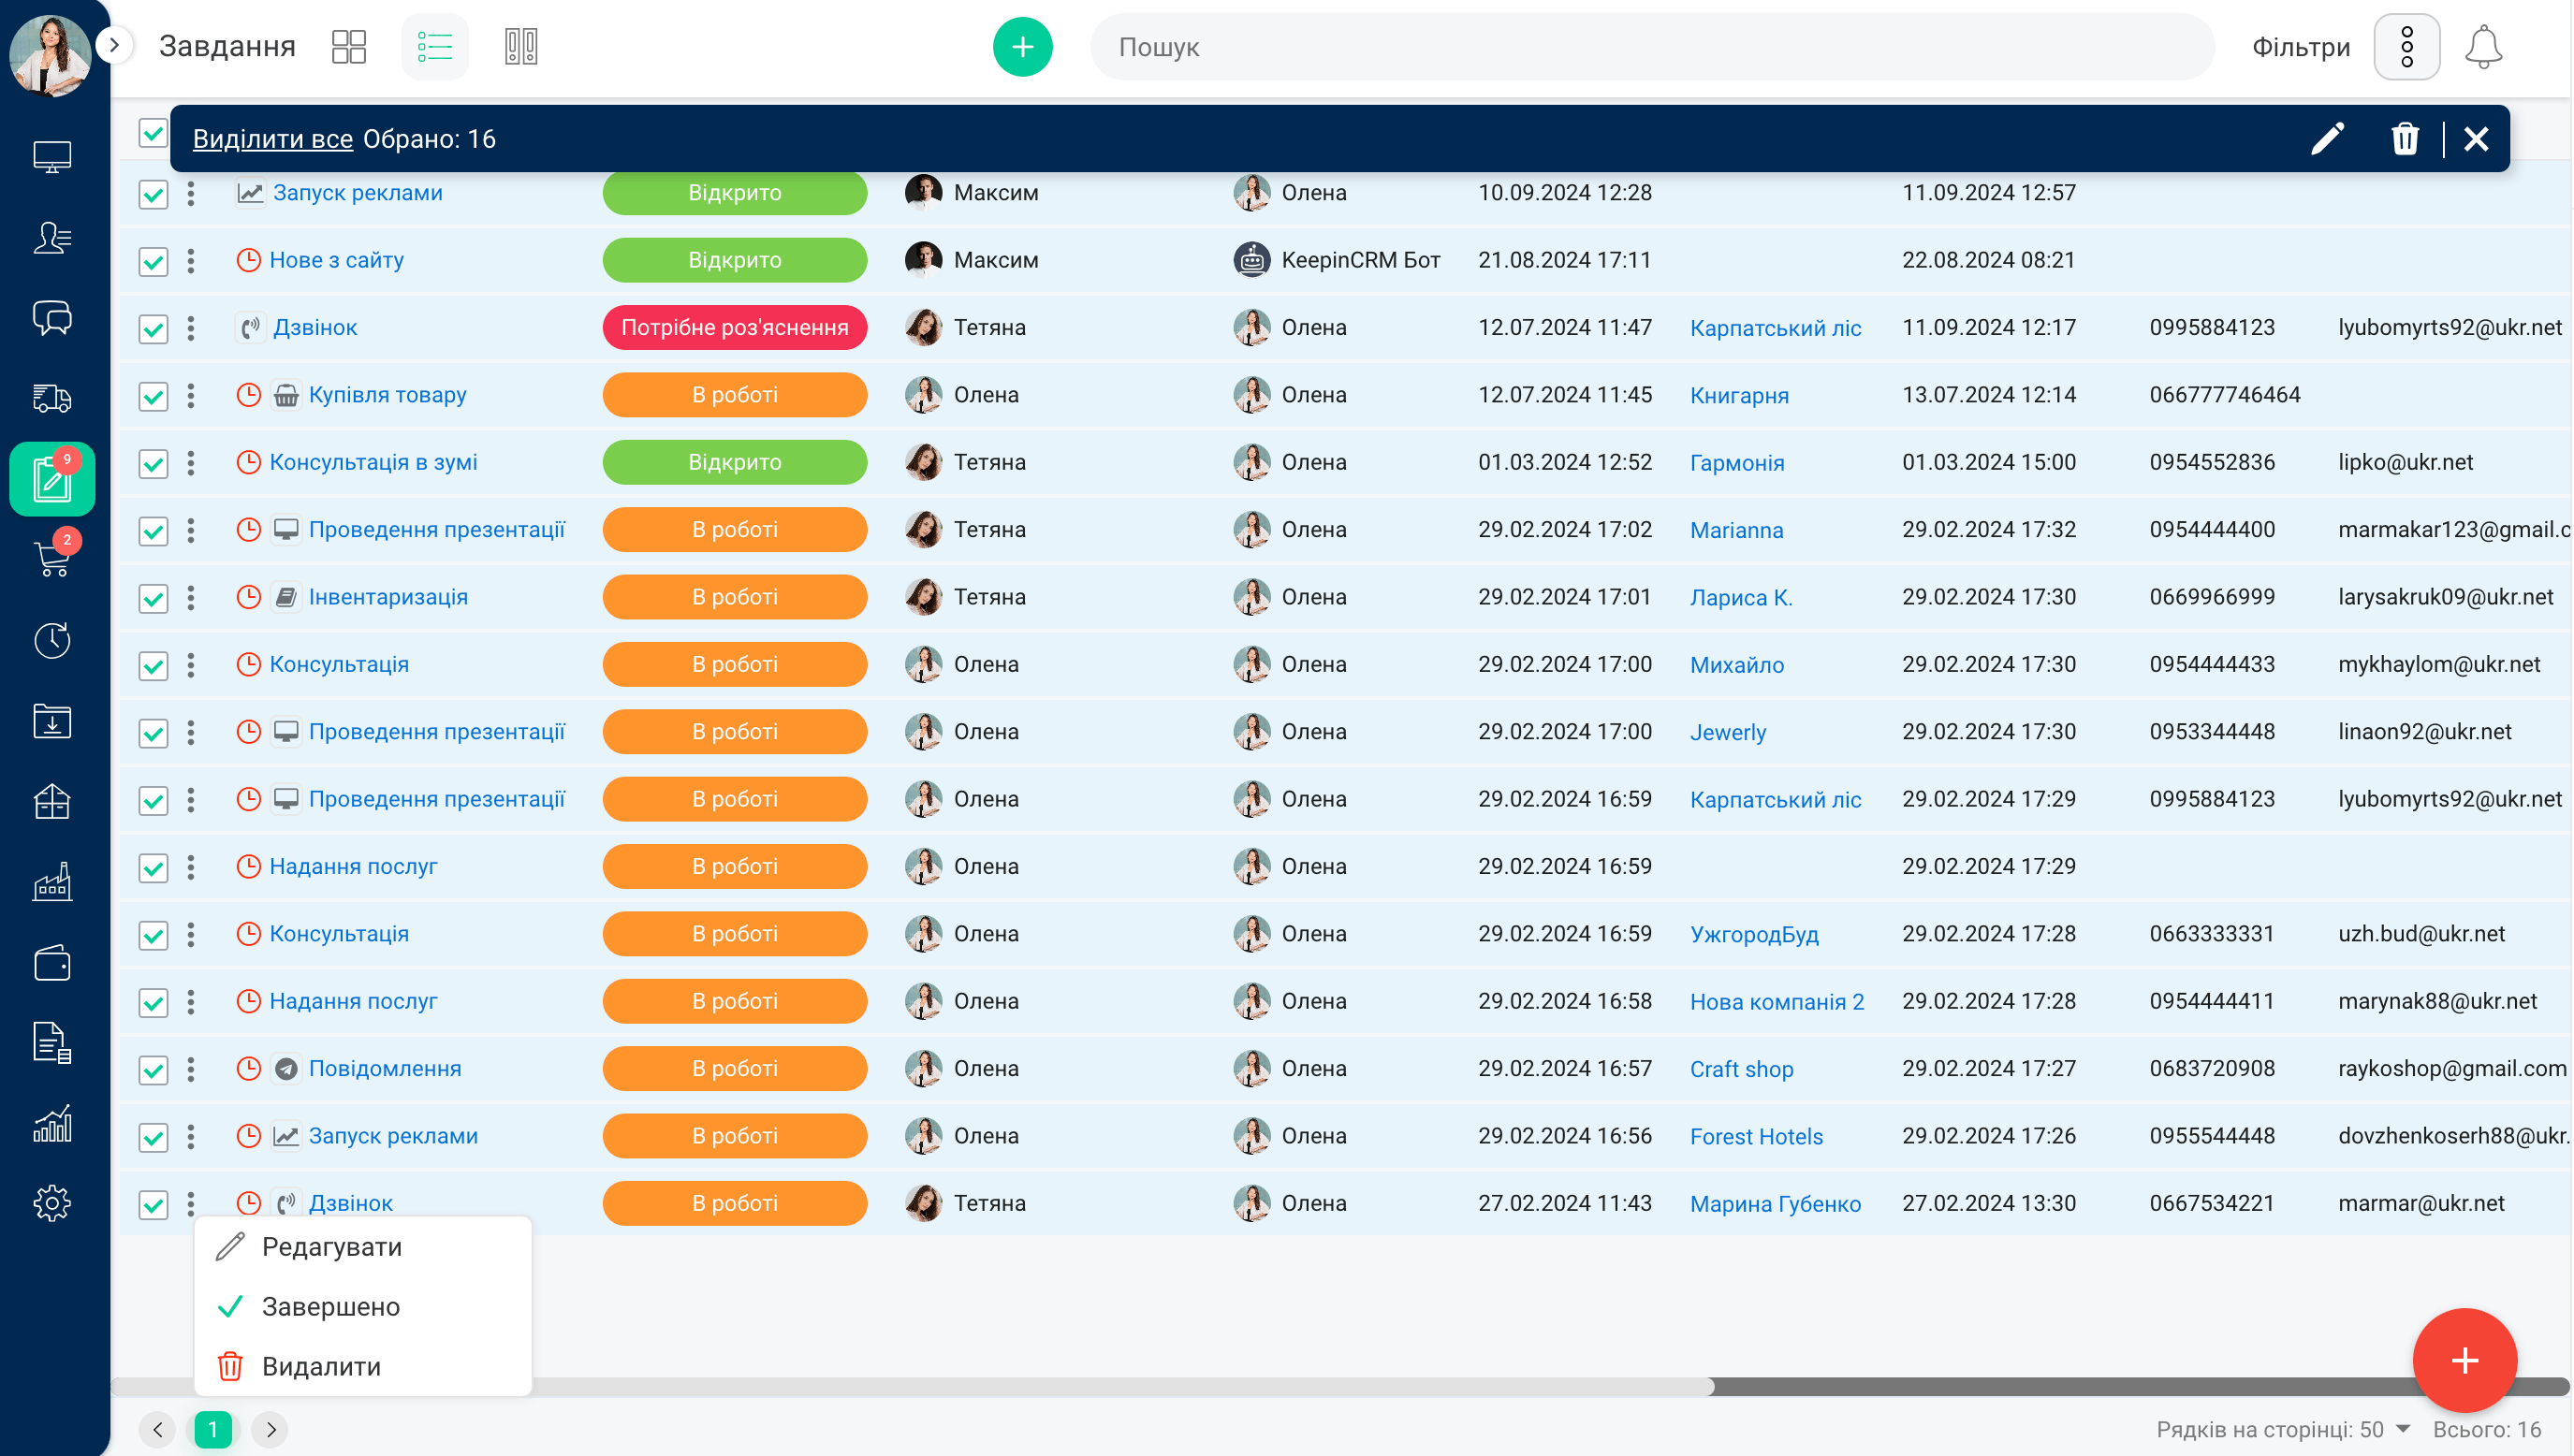Open the documents sidebar icon
The image size is (2574, 1456).
pyautogui.click(x=52, y=1043)
